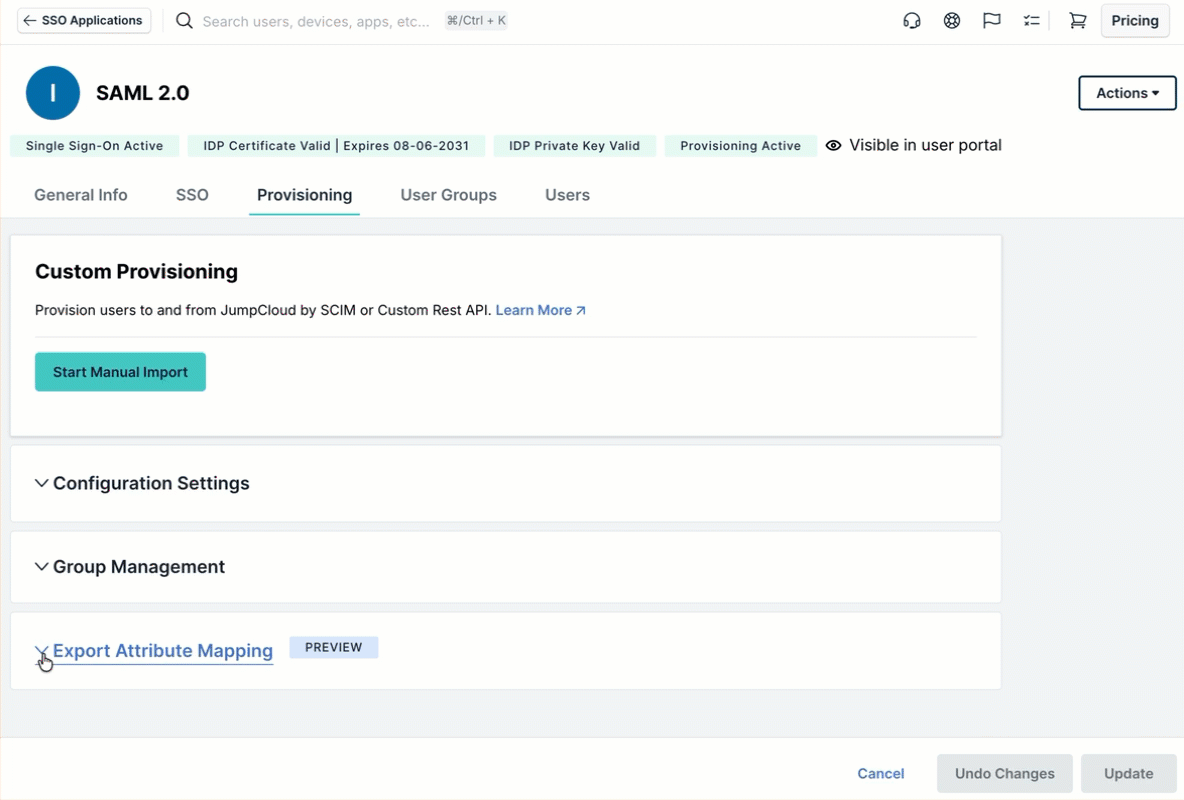This screenshot has height=800, width=1184.
Task: Click IDP Certificate Valid expiry badge
Action: coord(336,146)
